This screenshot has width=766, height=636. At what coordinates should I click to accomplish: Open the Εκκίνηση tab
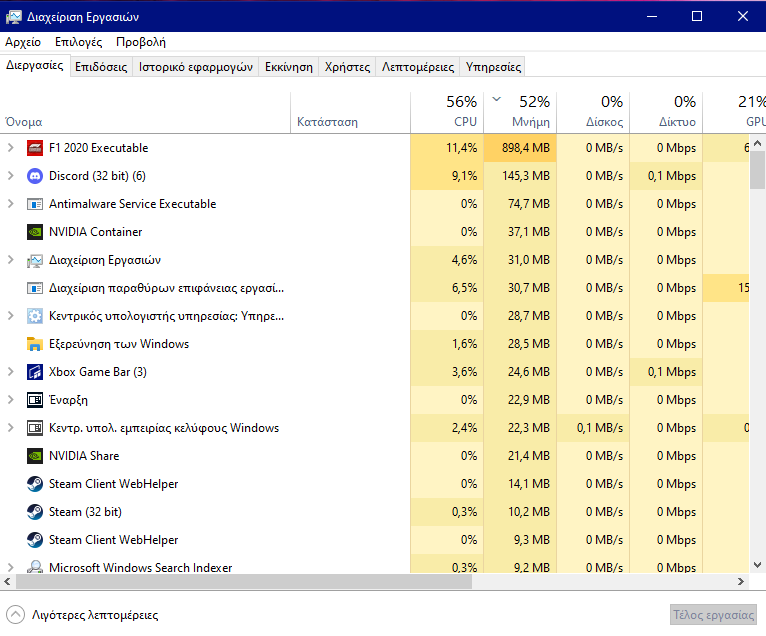288,67
